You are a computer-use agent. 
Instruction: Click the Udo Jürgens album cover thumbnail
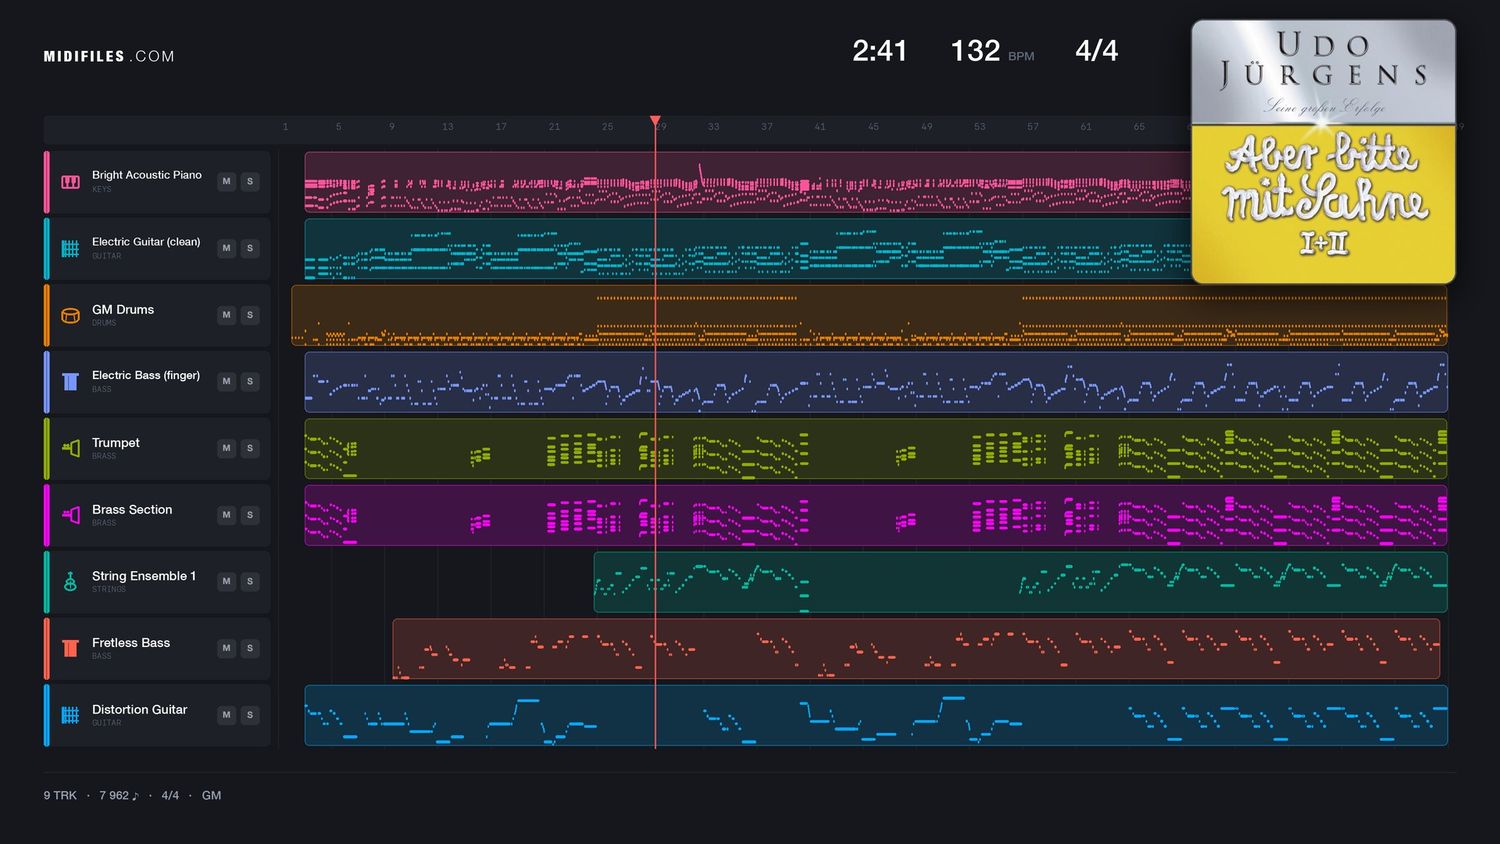click(1323, 152)
